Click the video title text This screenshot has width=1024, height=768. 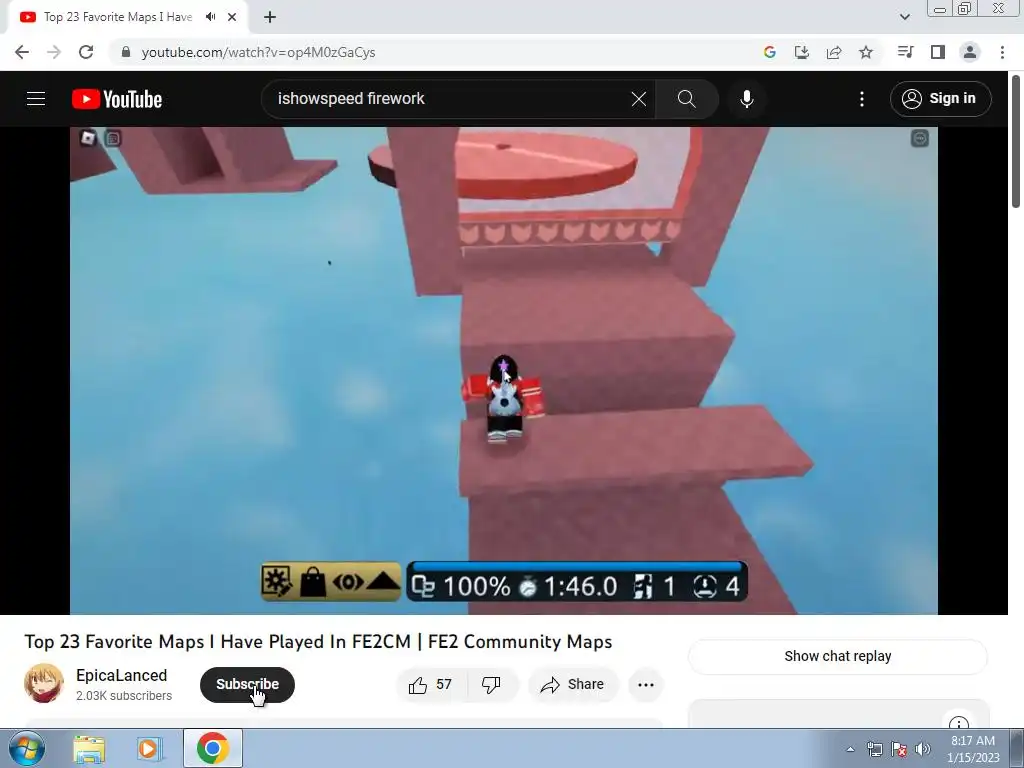click(x=318, y=642)
